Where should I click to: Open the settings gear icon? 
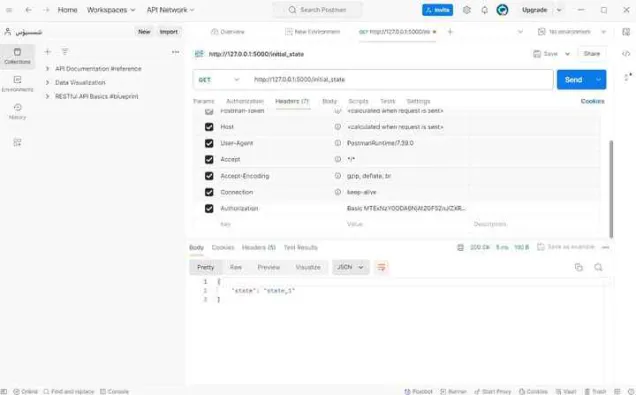[466, 10]
